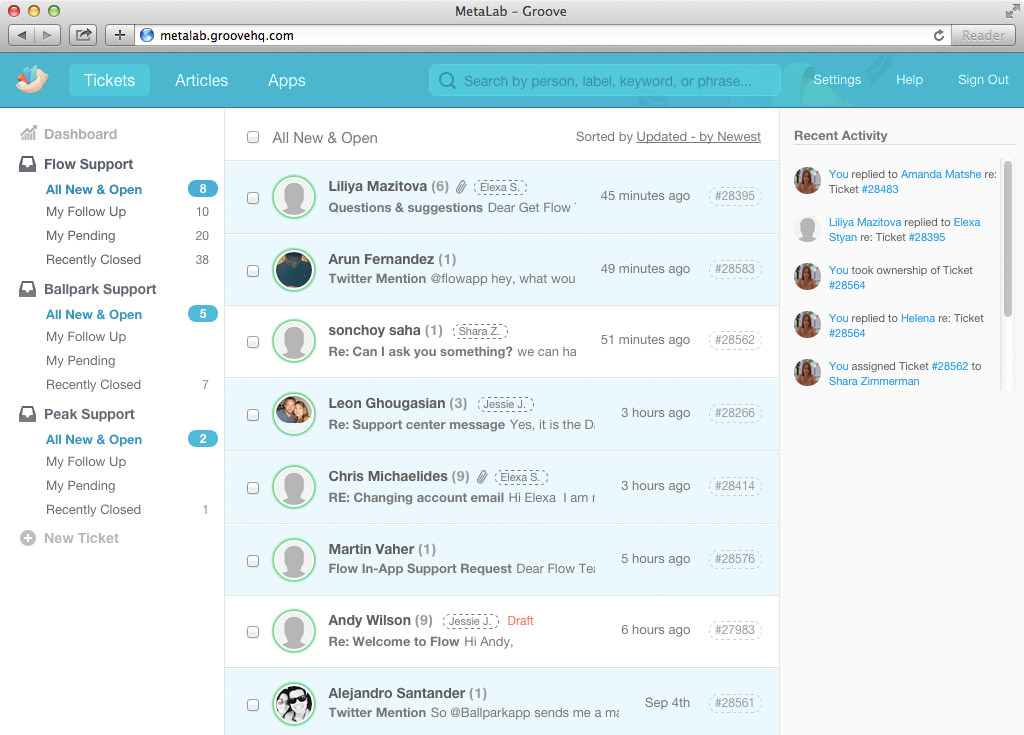This screenshot has height=735, width=1024.
Task: Click the browser share icon
Action: (83, 35)
